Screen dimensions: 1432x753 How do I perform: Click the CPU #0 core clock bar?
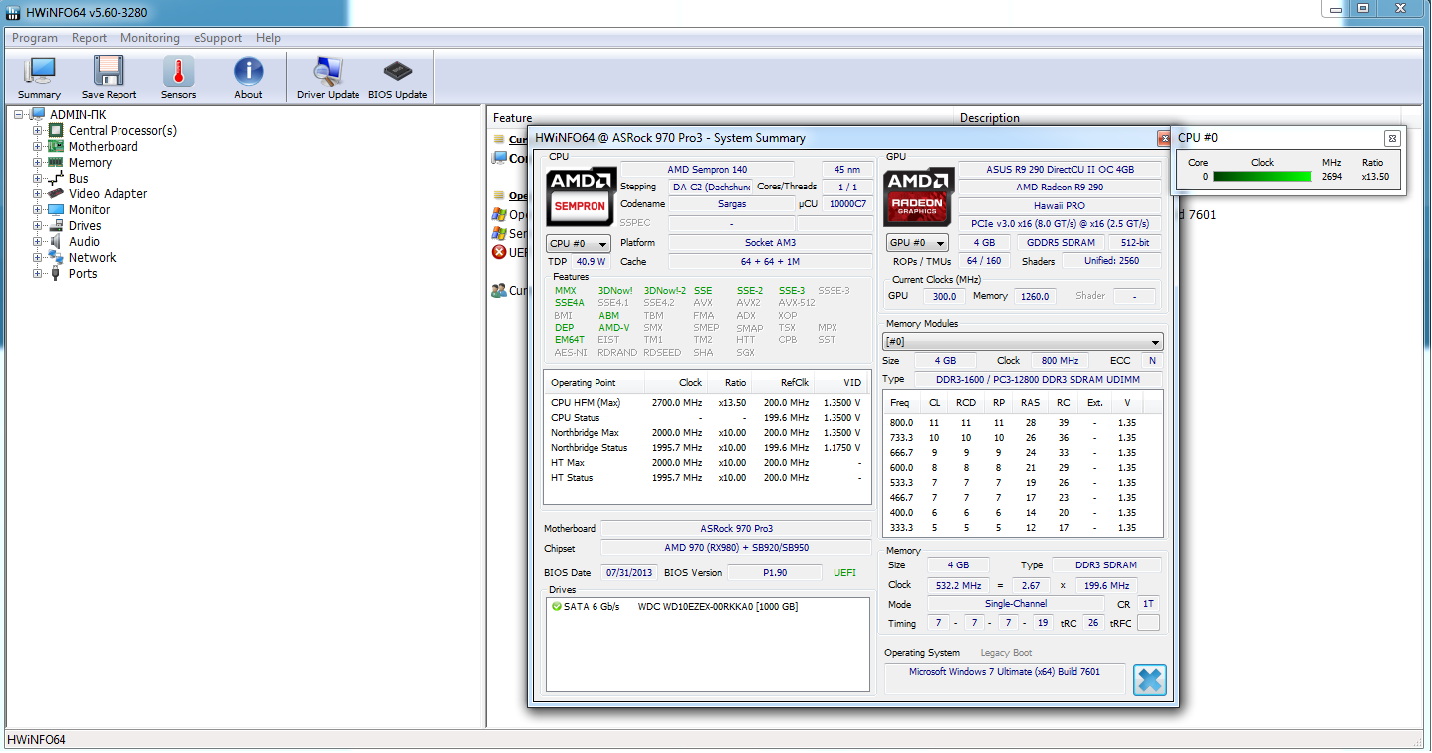click(1262, 177)
